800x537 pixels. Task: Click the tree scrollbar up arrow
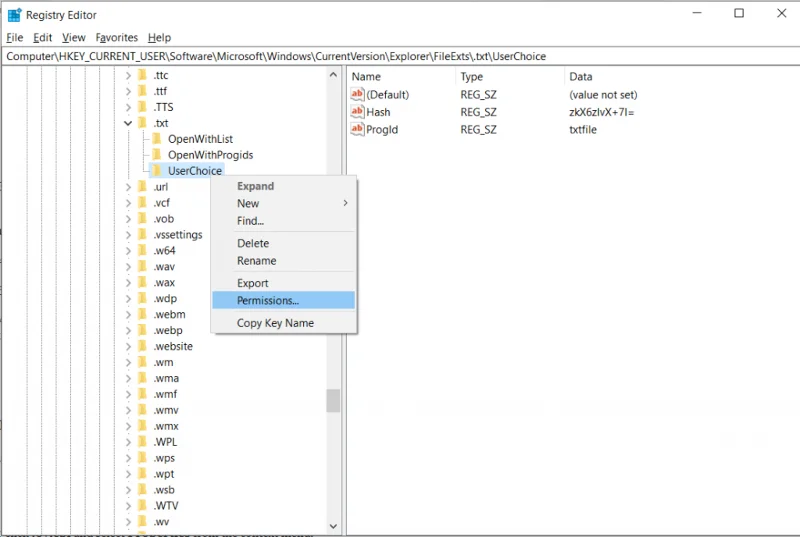[x=333, y=75]
